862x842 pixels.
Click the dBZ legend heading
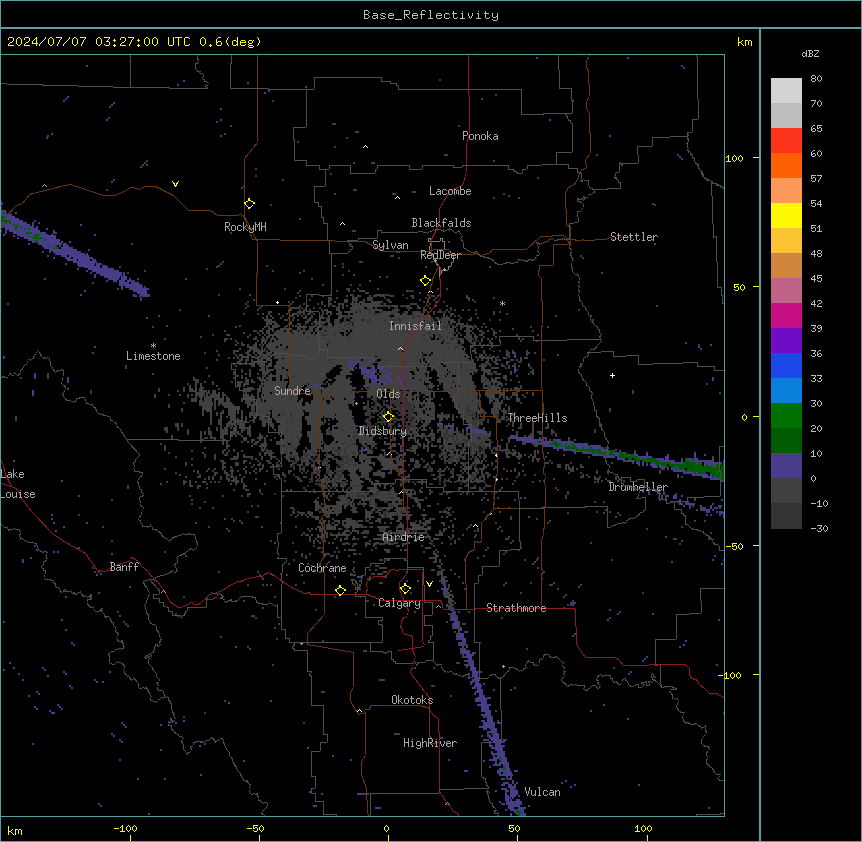tap(810, 53)
